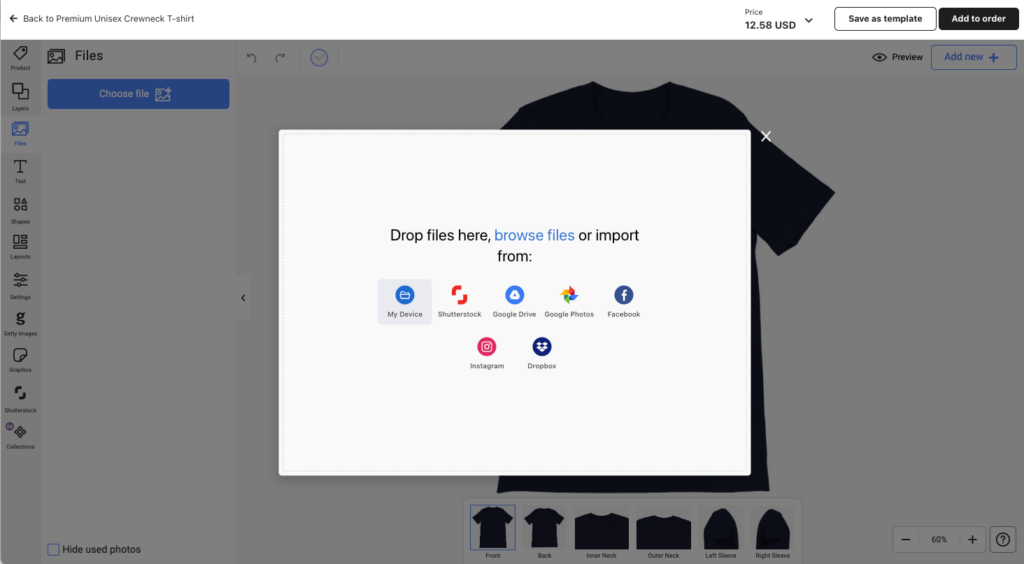
Task: Import from Google Drive
Action: coord(514,295)
